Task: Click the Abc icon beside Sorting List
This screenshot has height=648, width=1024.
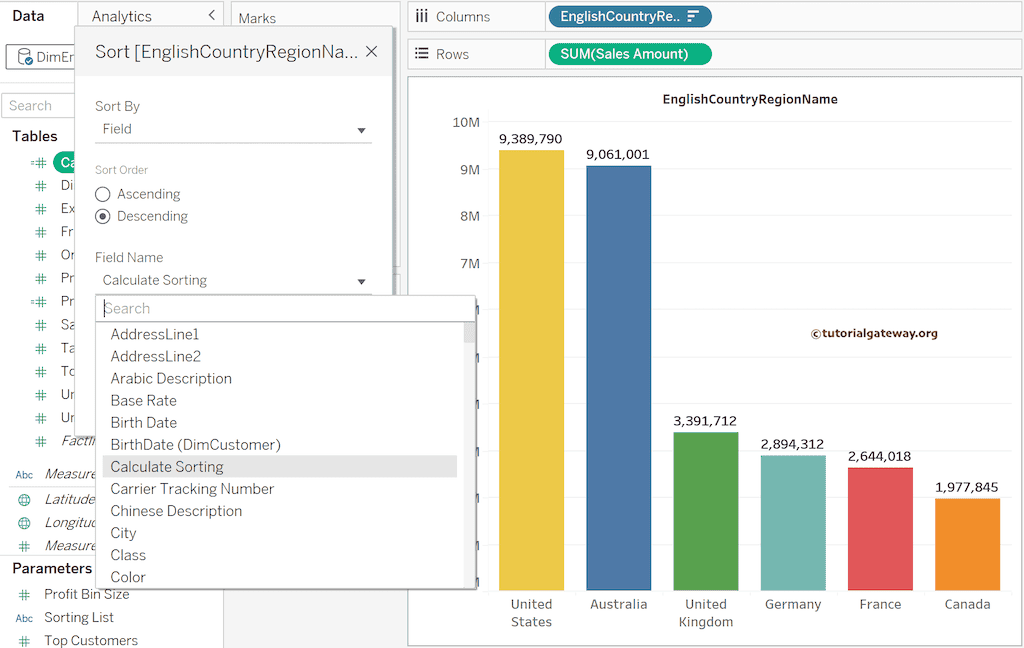Action: (24, 618)
